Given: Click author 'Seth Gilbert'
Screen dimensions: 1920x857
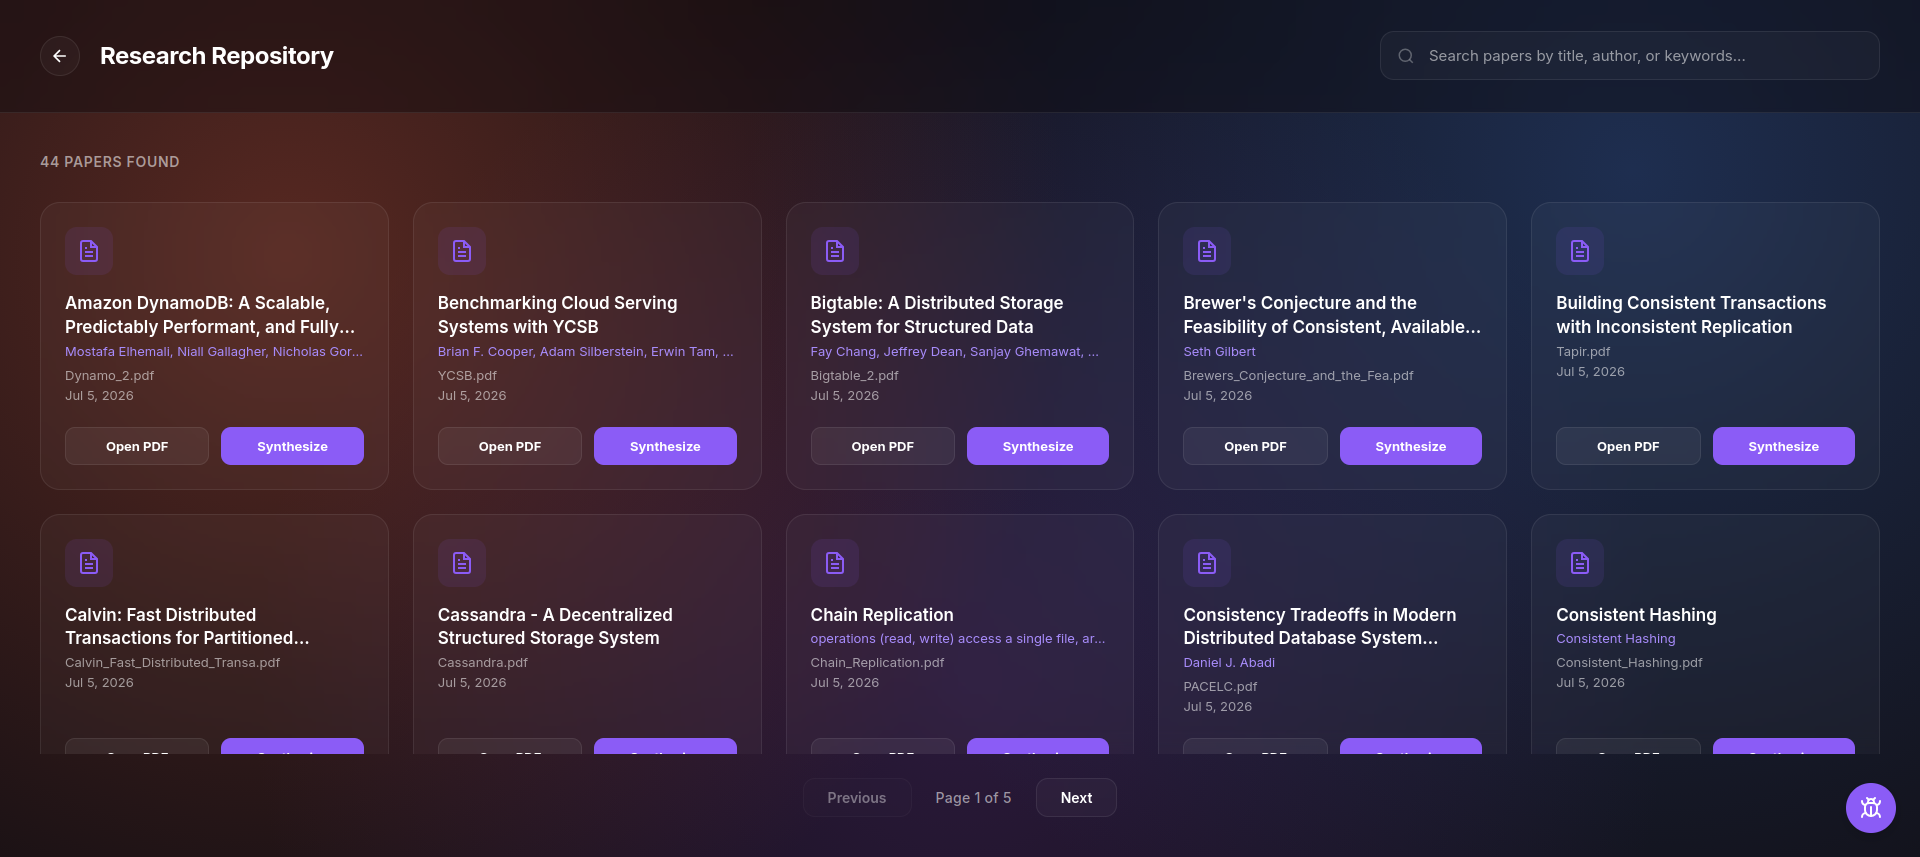Looking at the screenshot, I should pos(1219,352).
